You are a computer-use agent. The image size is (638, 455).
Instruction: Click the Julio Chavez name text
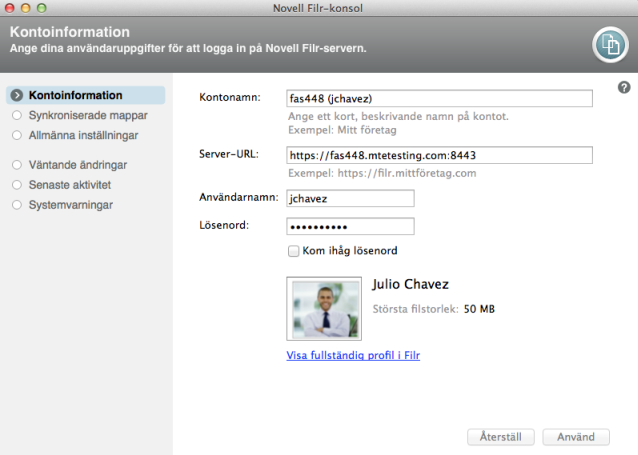point(410,284)
